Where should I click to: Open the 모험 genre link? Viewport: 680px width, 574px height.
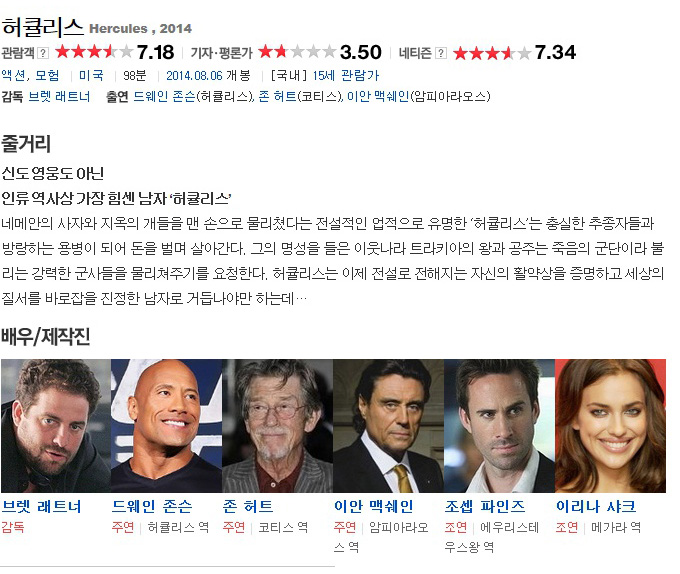pos(47,75)
